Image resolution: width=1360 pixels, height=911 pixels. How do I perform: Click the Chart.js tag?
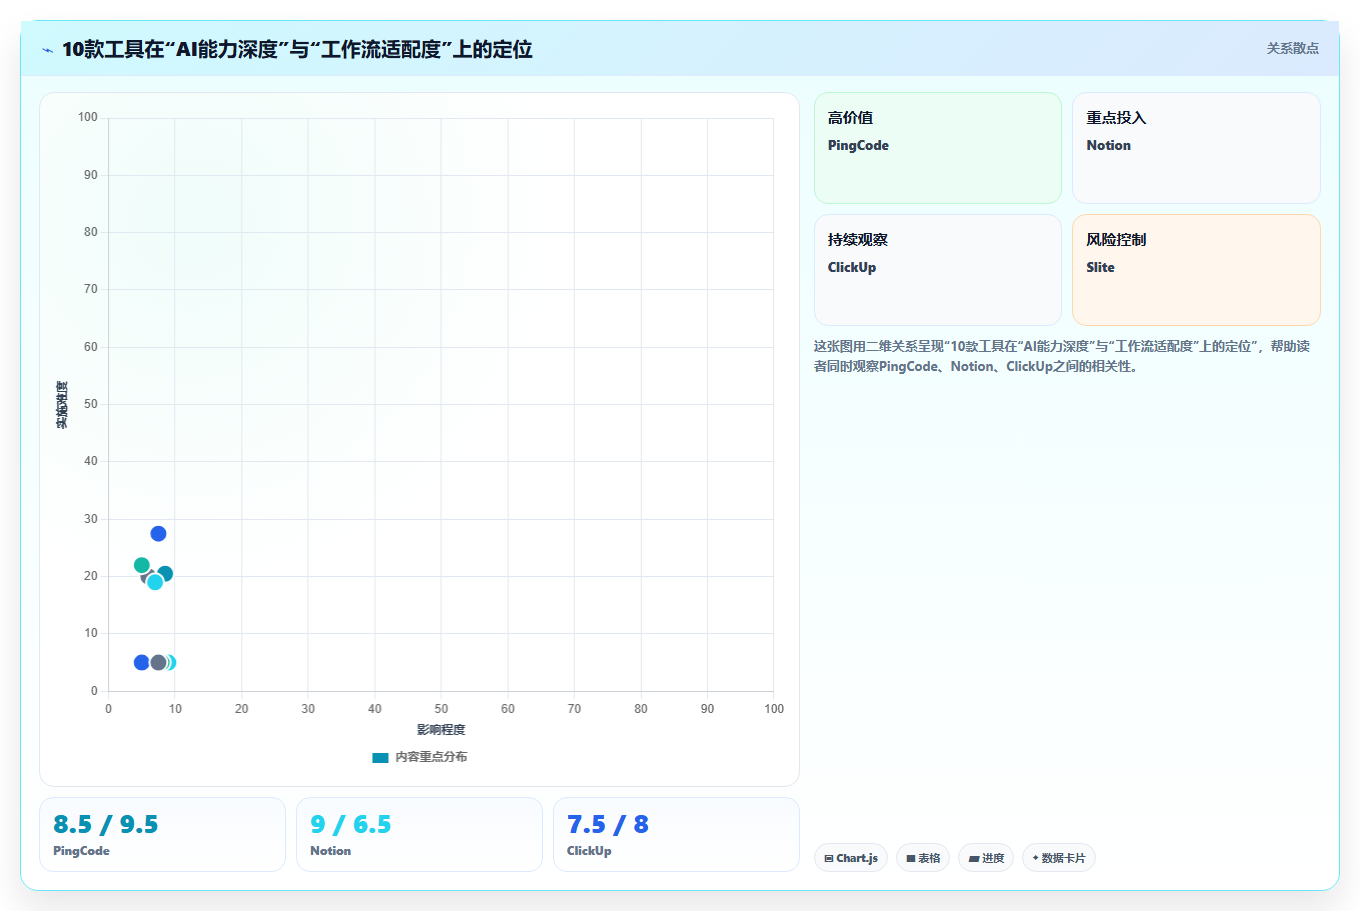[x=851, y=858]
